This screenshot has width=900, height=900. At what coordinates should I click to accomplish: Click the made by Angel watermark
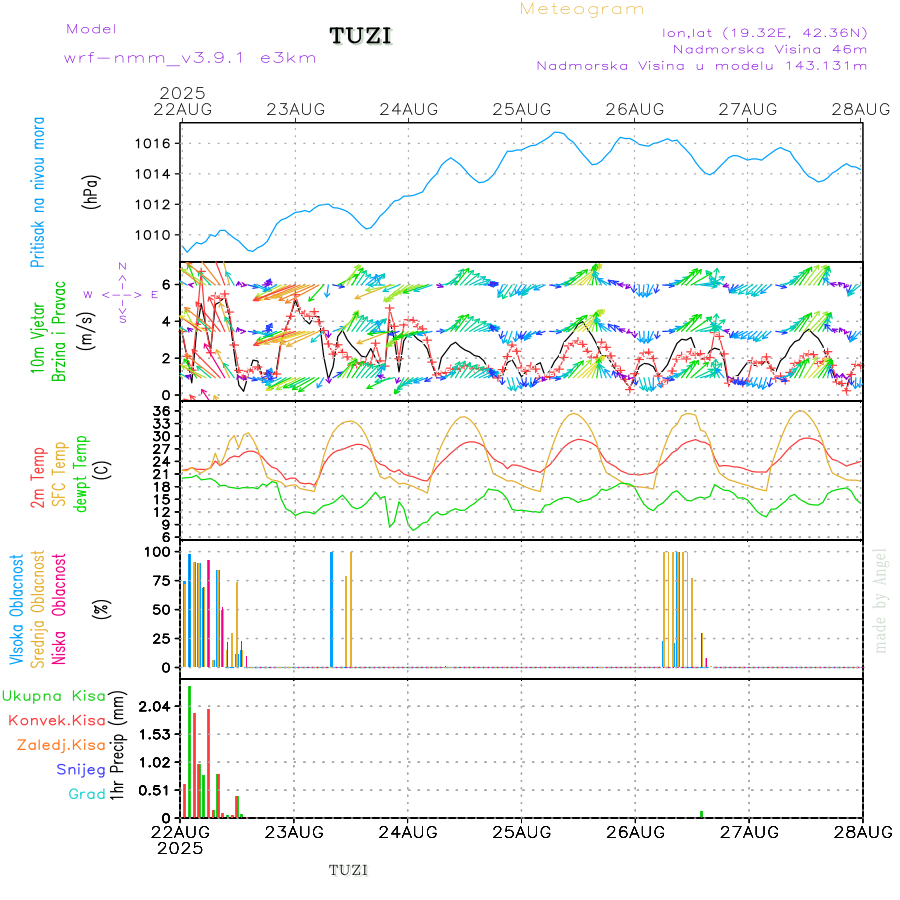[x=881, y=600]
